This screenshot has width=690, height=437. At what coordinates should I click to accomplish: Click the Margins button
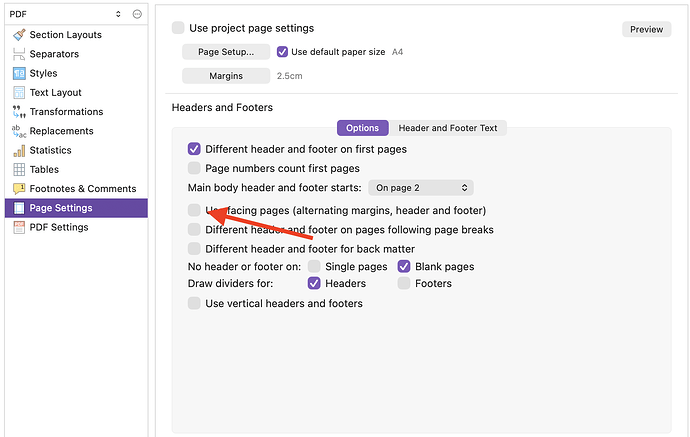[x=226, y=76]
